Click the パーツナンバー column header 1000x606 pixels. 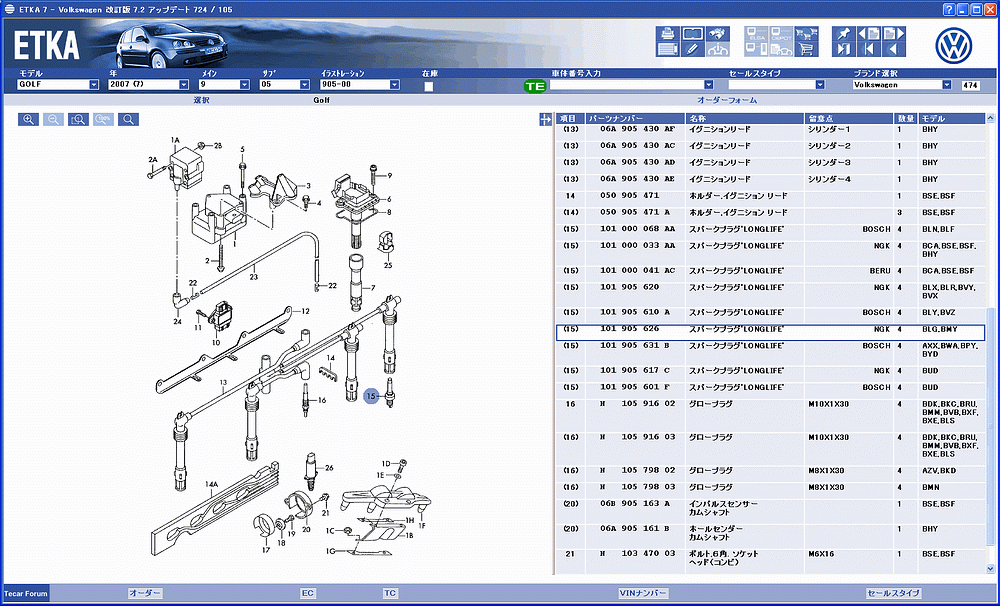tap(635, 119)
